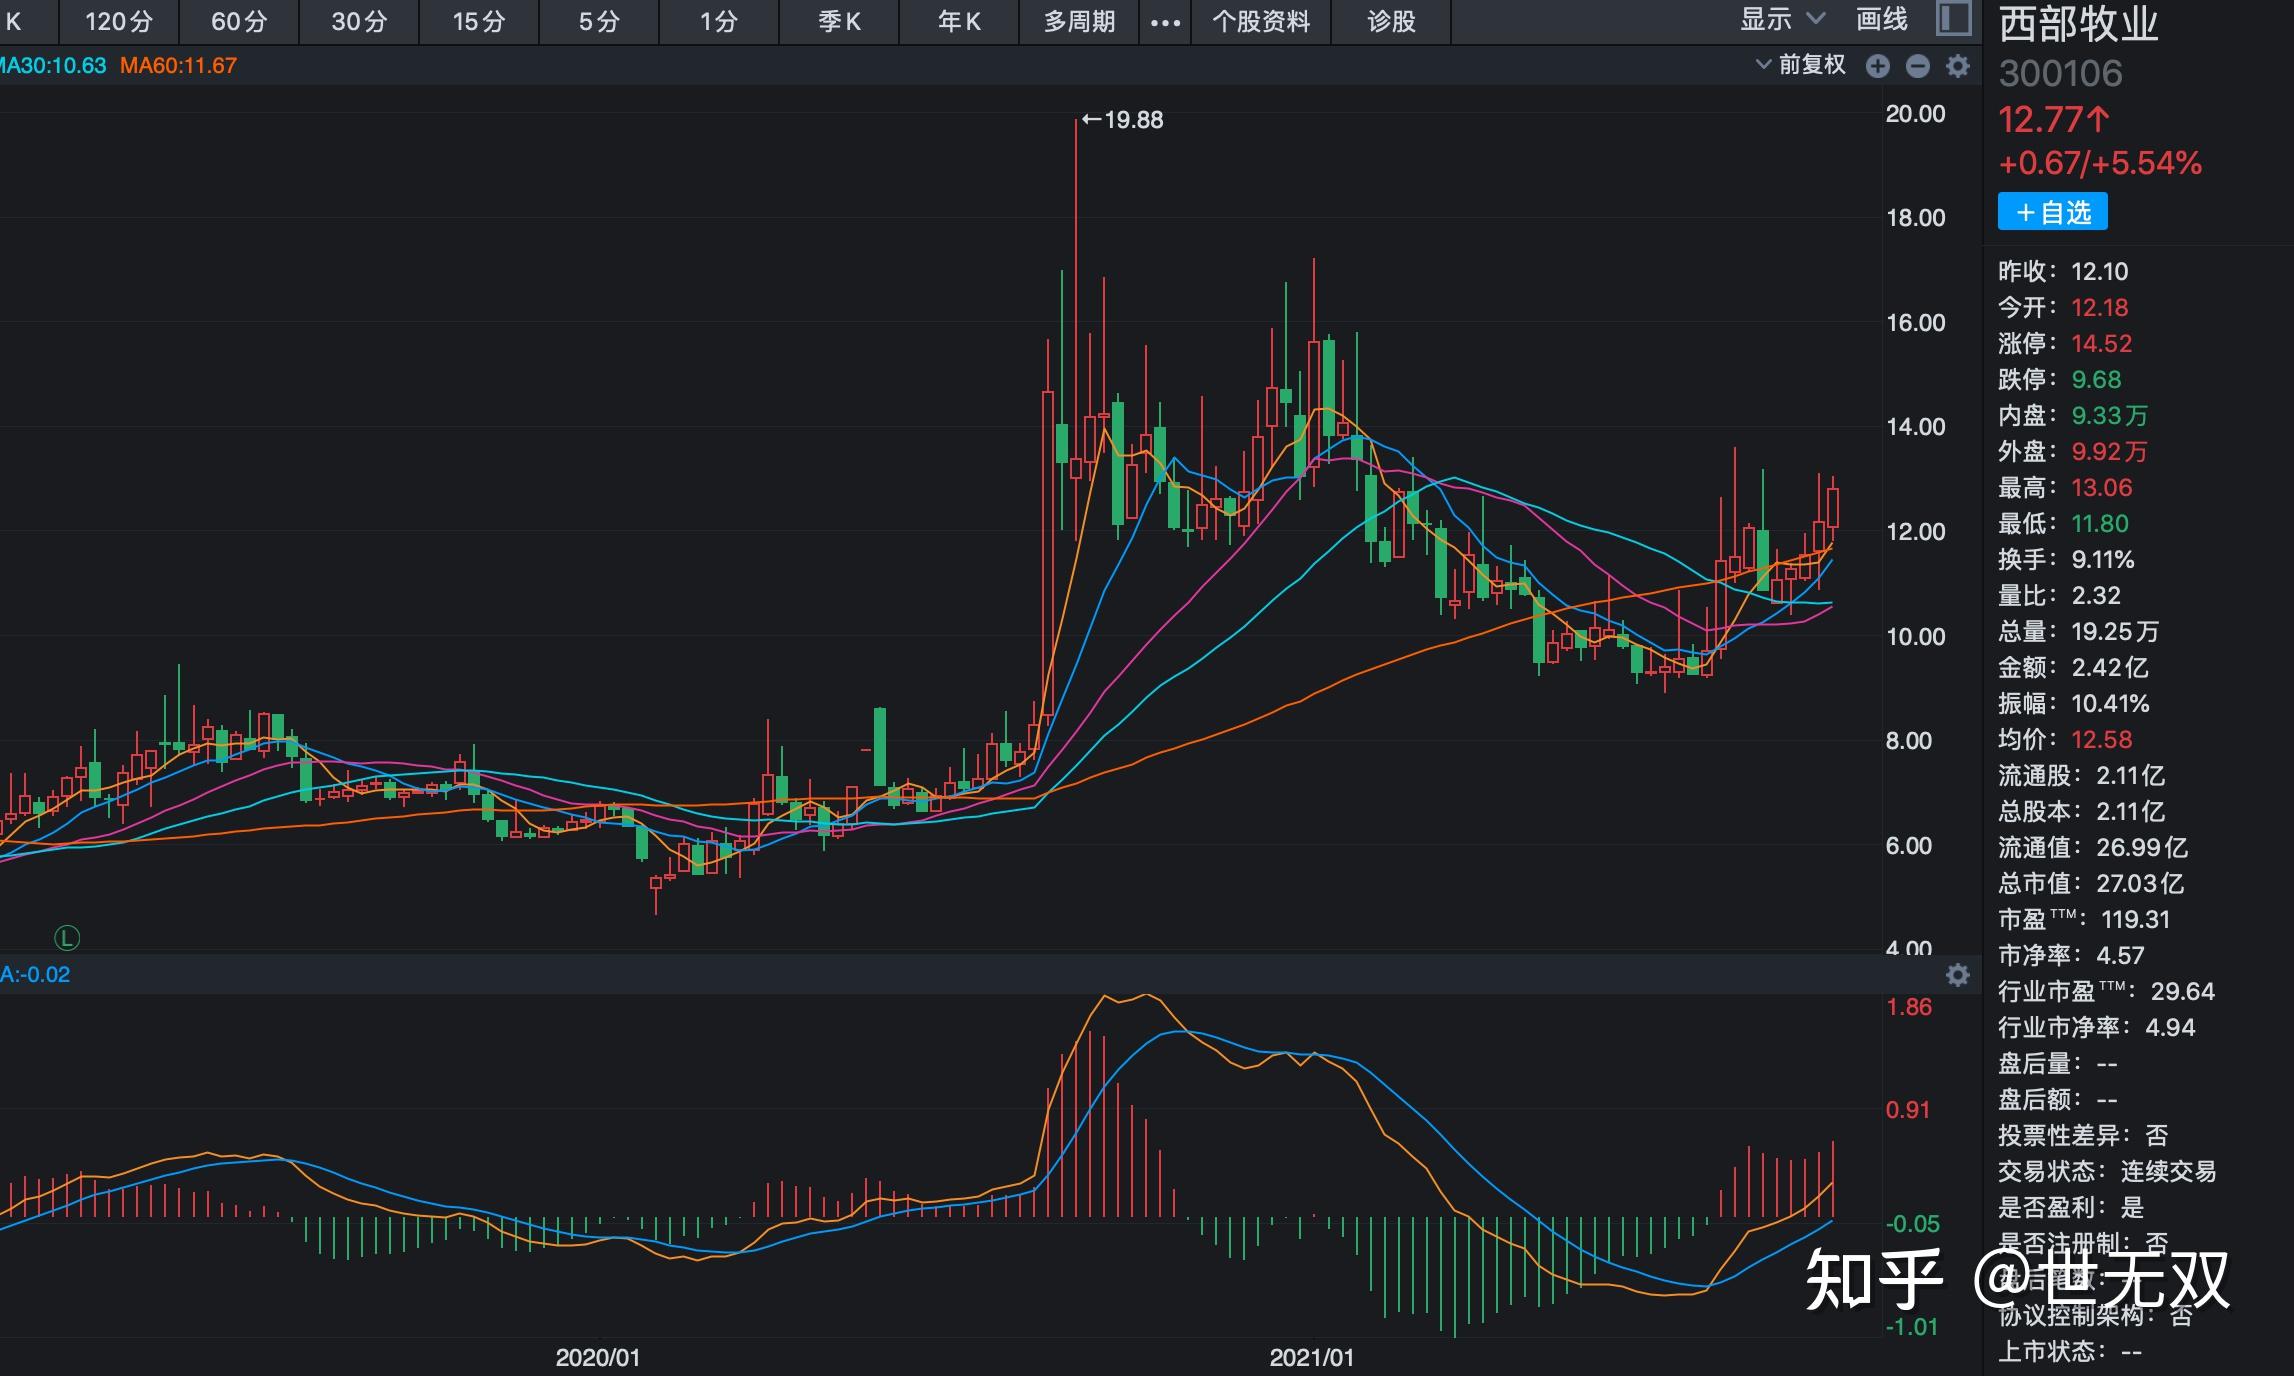Select the 年K yearly chart tab

click(x=958, y=21)
